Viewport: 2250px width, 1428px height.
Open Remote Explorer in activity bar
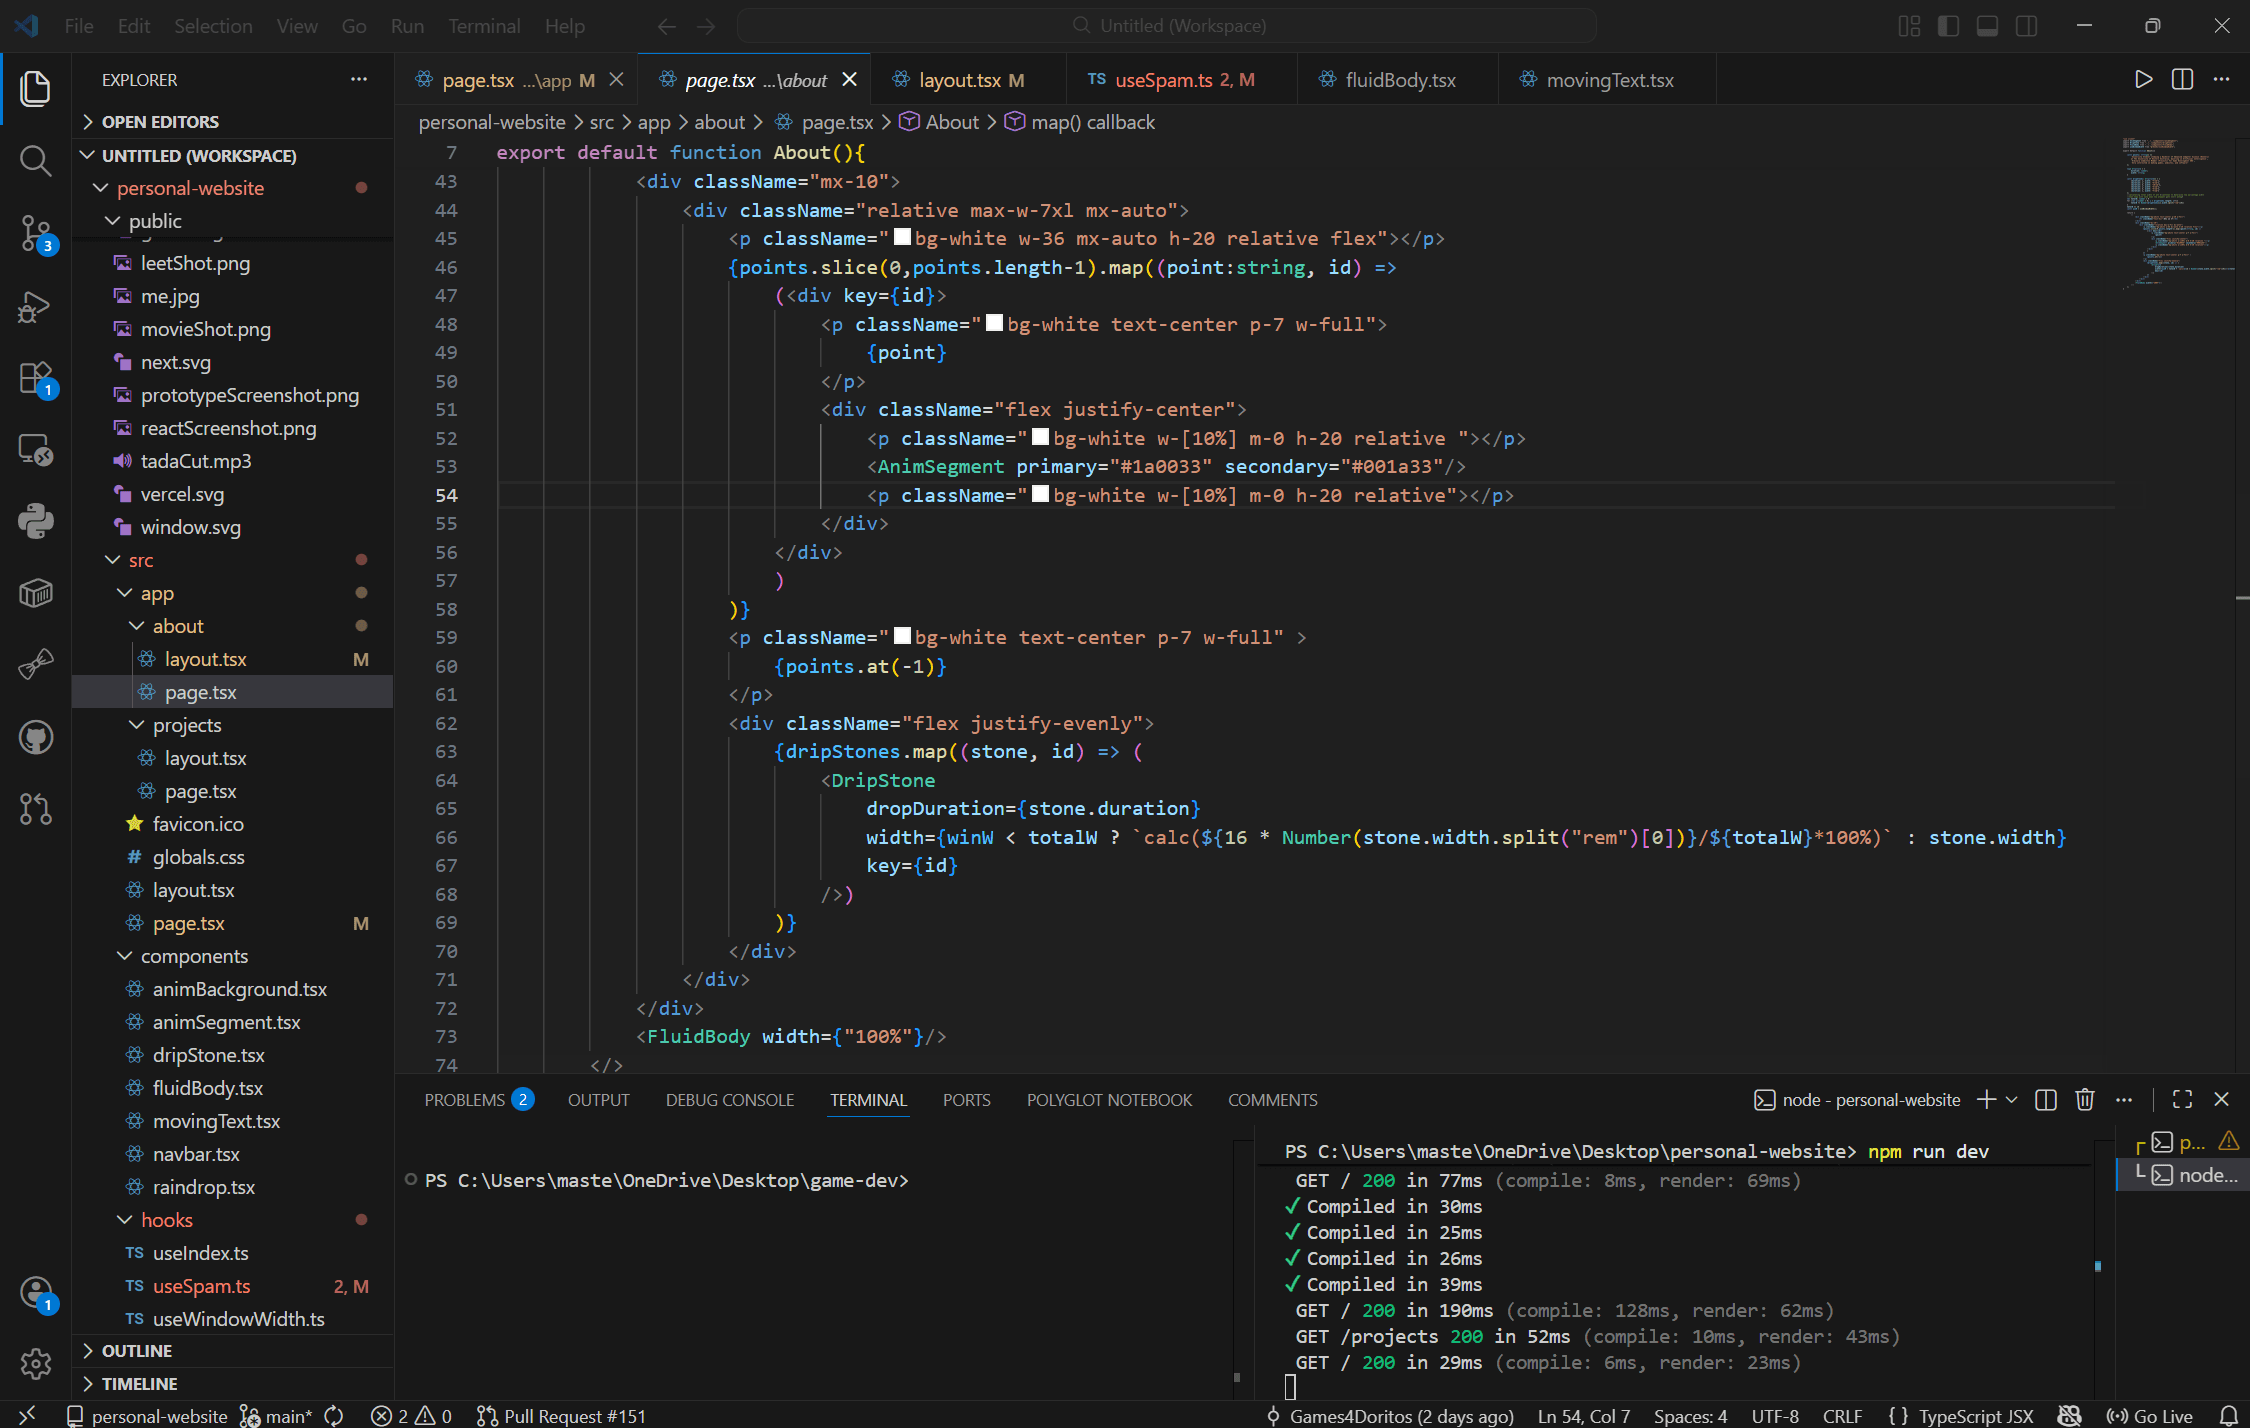[x=35, y=449]
